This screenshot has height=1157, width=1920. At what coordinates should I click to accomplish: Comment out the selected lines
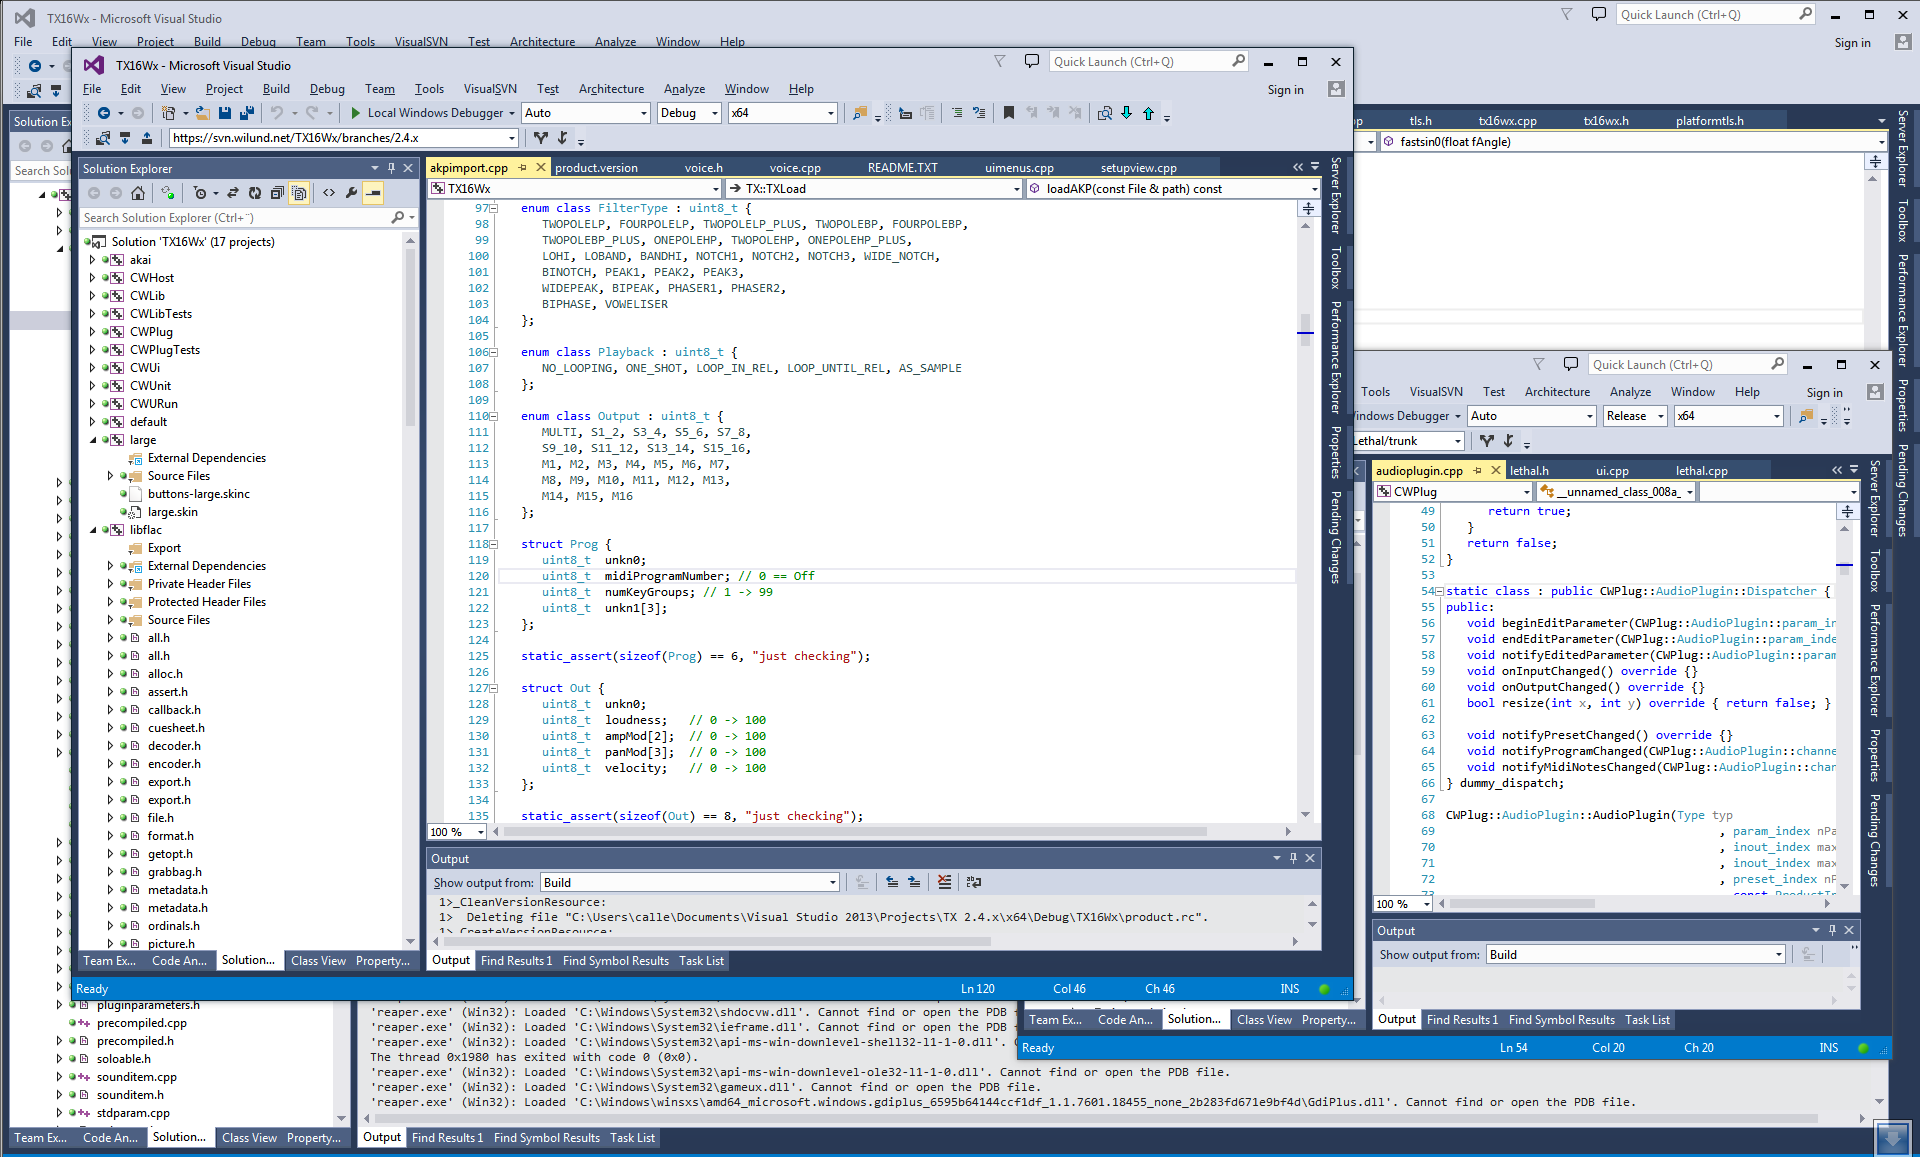pos(957,113)
